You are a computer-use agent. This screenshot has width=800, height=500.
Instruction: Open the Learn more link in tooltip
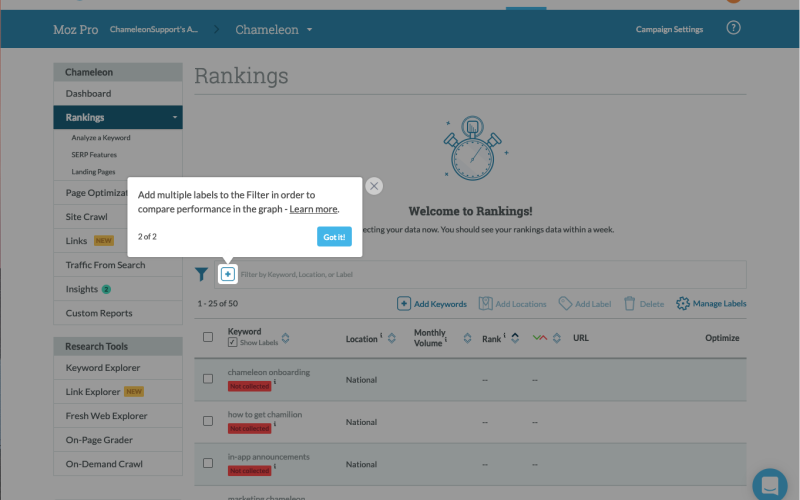(x=313, y=209)
